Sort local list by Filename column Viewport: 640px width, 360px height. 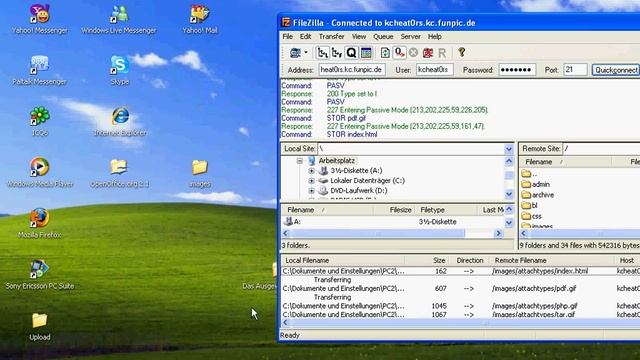coord(327,210)
